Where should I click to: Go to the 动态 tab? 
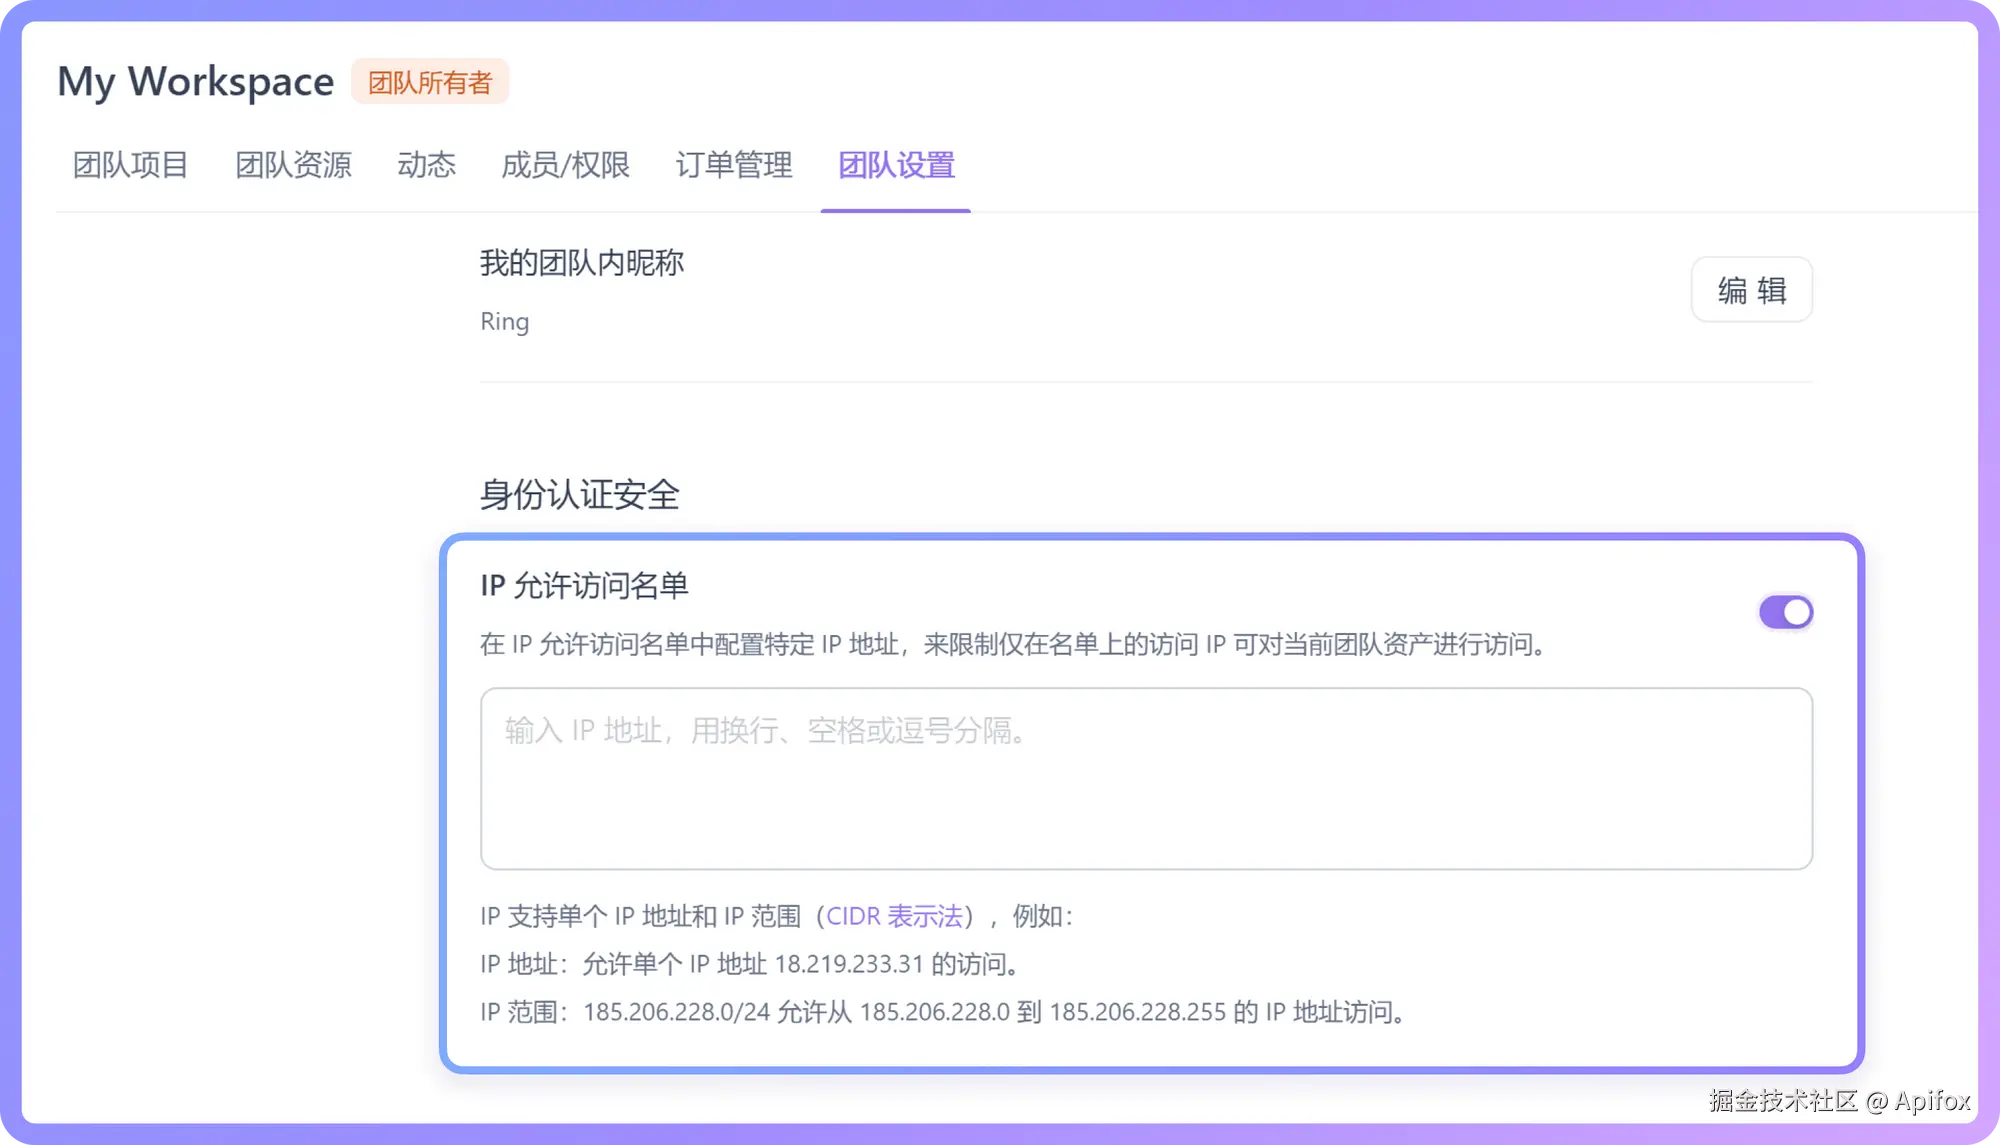(426, 165)
